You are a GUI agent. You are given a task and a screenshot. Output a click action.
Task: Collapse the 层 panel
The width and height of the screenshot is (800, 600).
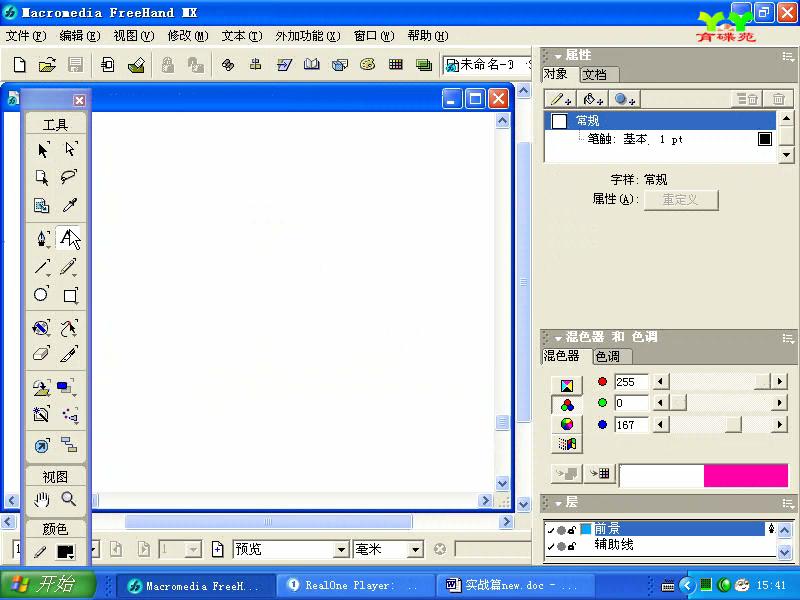point(558,504)
